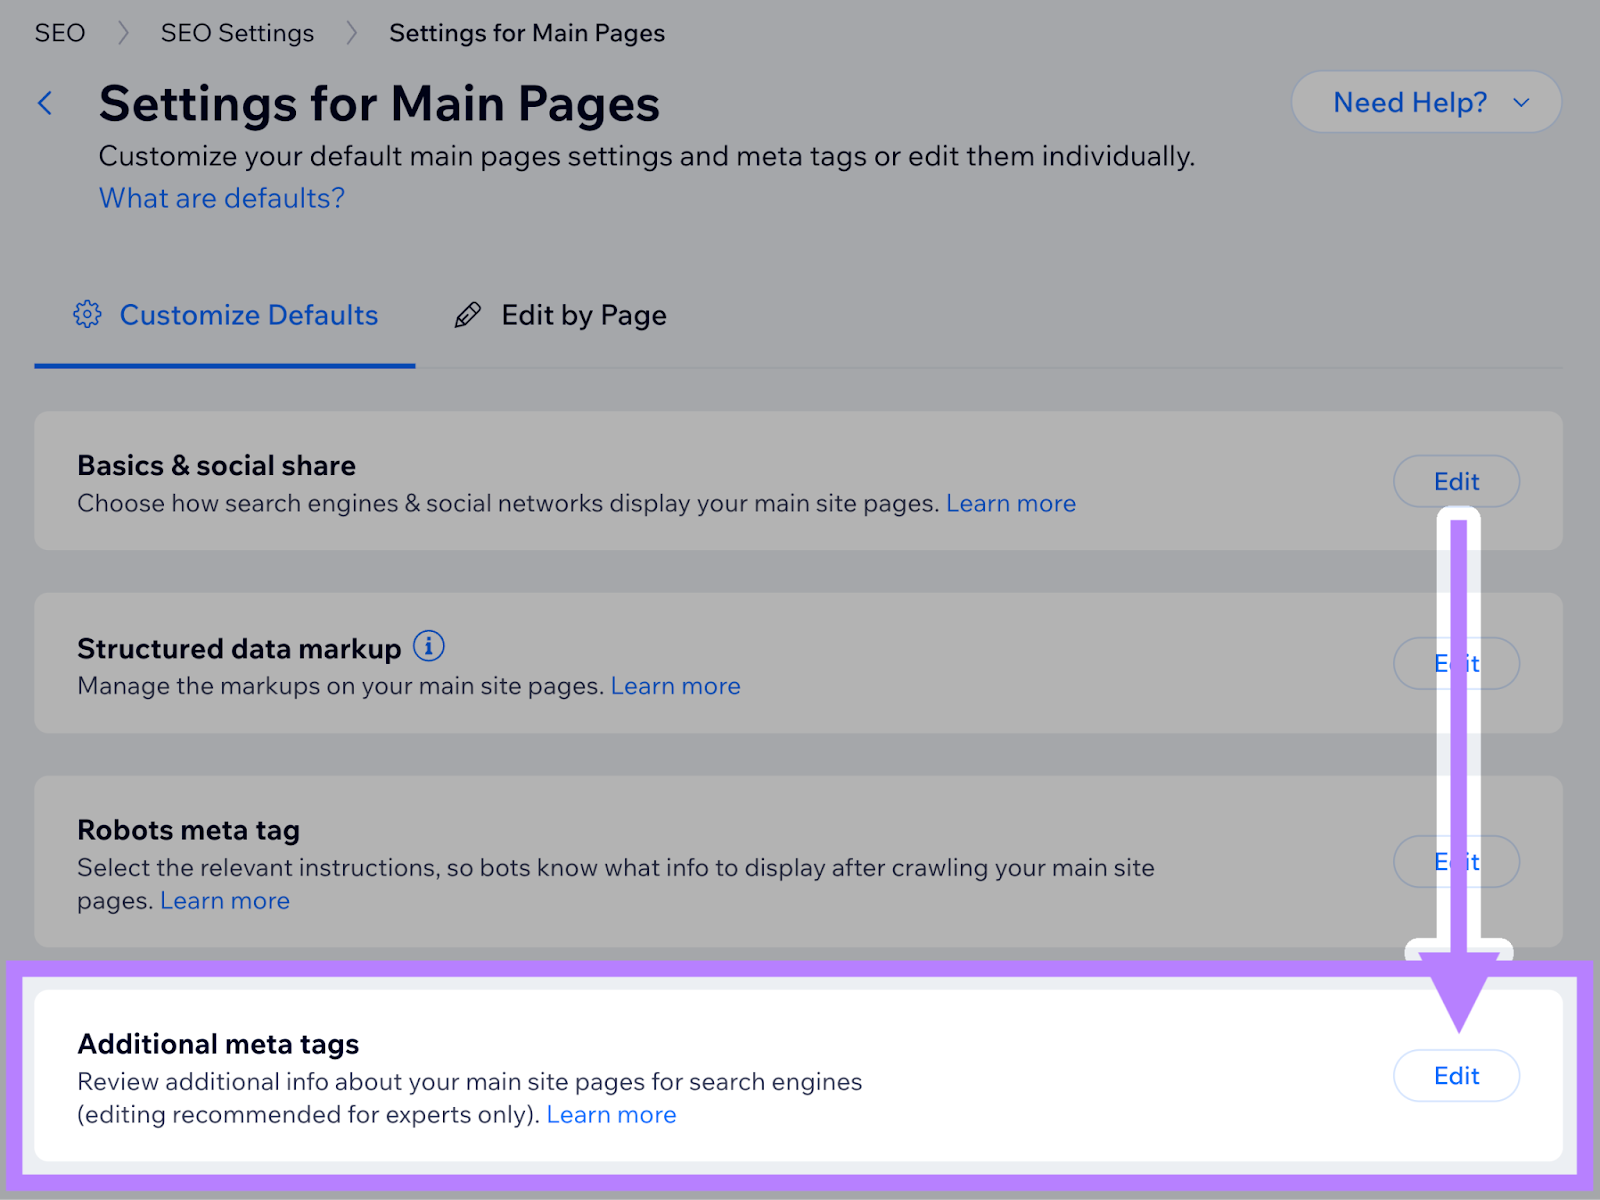Viewport: 1600px width, 1200px height.
Task: Click the Additional meta tags heading
Action: pos(218,1044)
